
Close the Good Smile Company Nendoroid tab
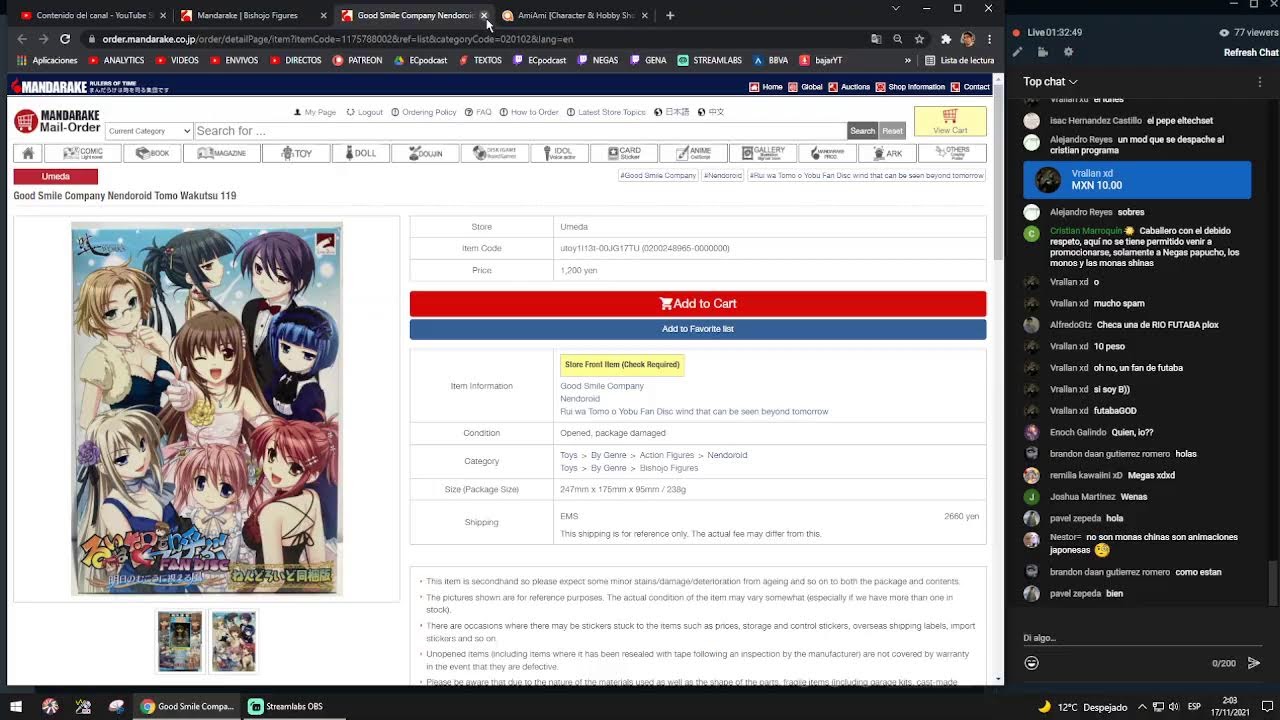tap(484, 15)
